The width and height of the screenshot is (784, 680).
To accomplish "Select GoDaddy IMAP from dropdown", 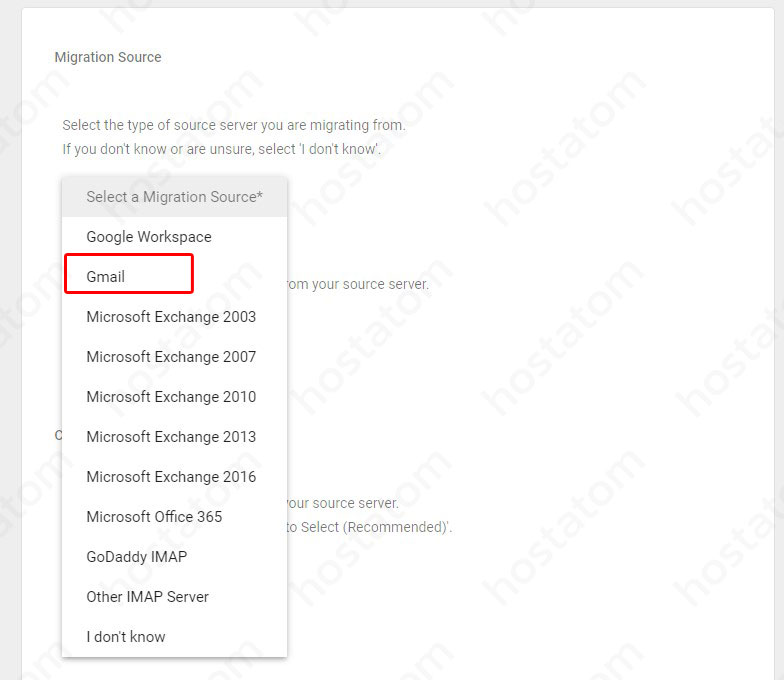I will click(136, 557).
